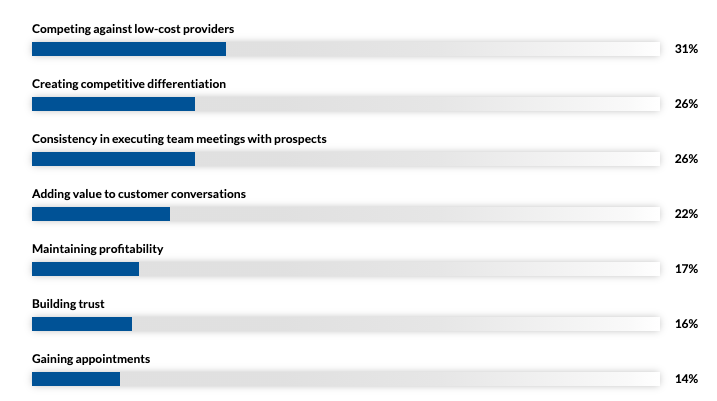Click the blue bar for low-cost providers
This screenshot has height=401, width=717.
click(x=129, y=49)
